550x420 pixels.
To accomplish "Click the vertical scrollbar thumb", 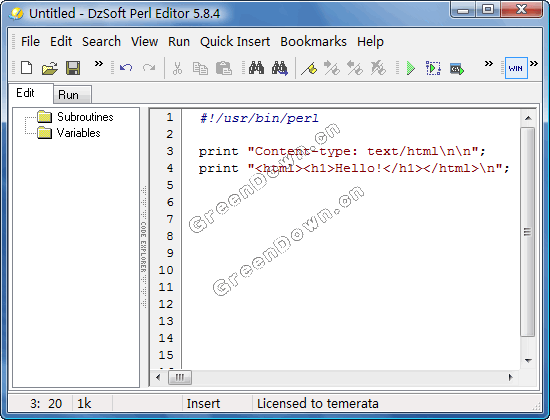I will pos(527,232).
